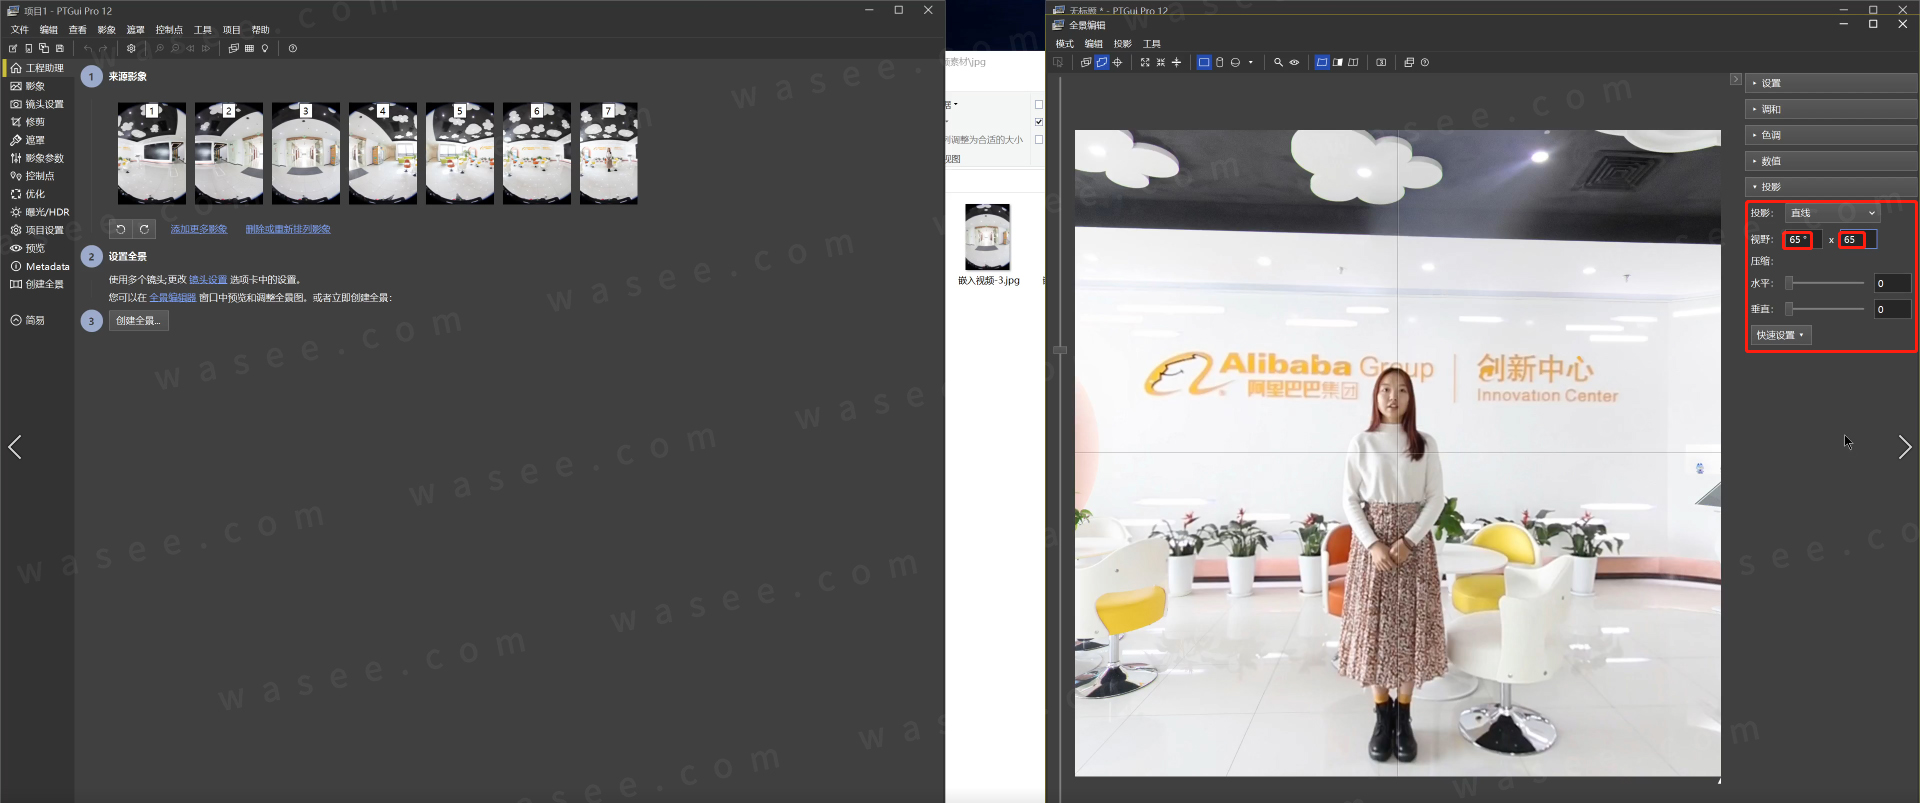Select the set center point crosshair icon
1920x803 pixels.
click(x=1118, y=62)
